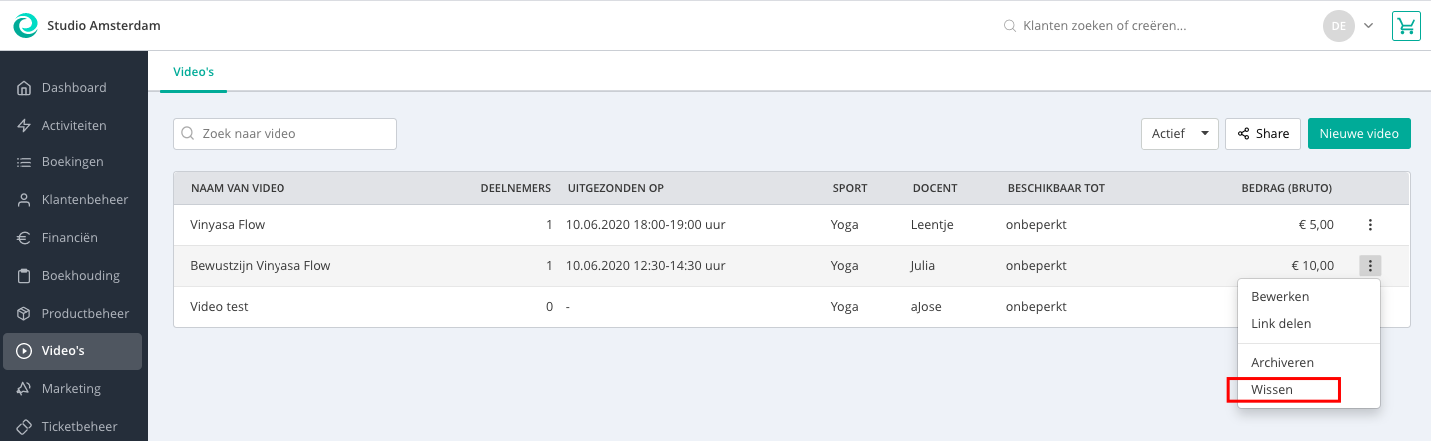
Task: Open Boekhouding clipboard icon
Action: pyautogui.click(x=24, y=276)
